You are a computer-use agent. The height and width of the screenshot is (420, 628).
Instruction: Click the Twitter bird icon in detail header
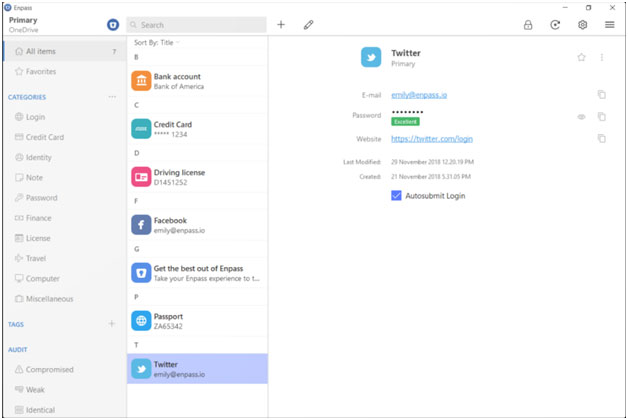[x=371, y=57]
